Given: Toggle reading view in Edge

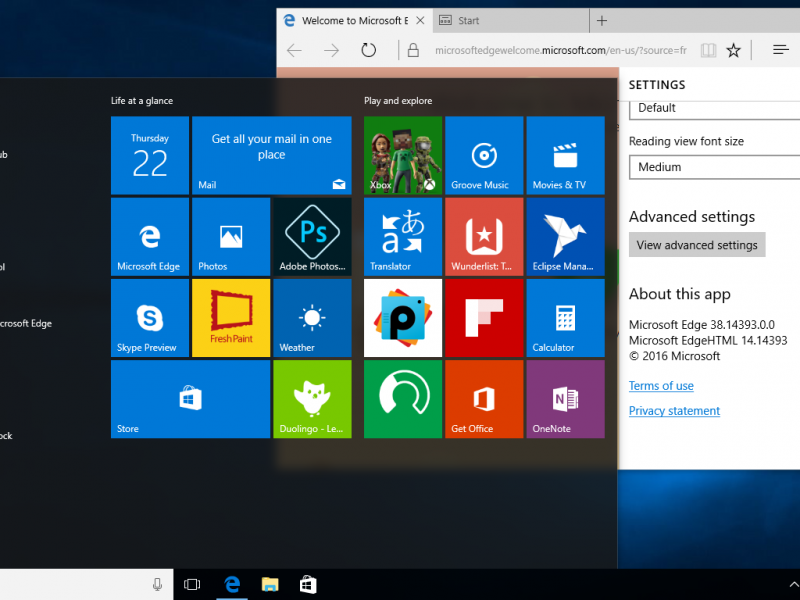Looking at the screenshot, I should pos(708,50).
